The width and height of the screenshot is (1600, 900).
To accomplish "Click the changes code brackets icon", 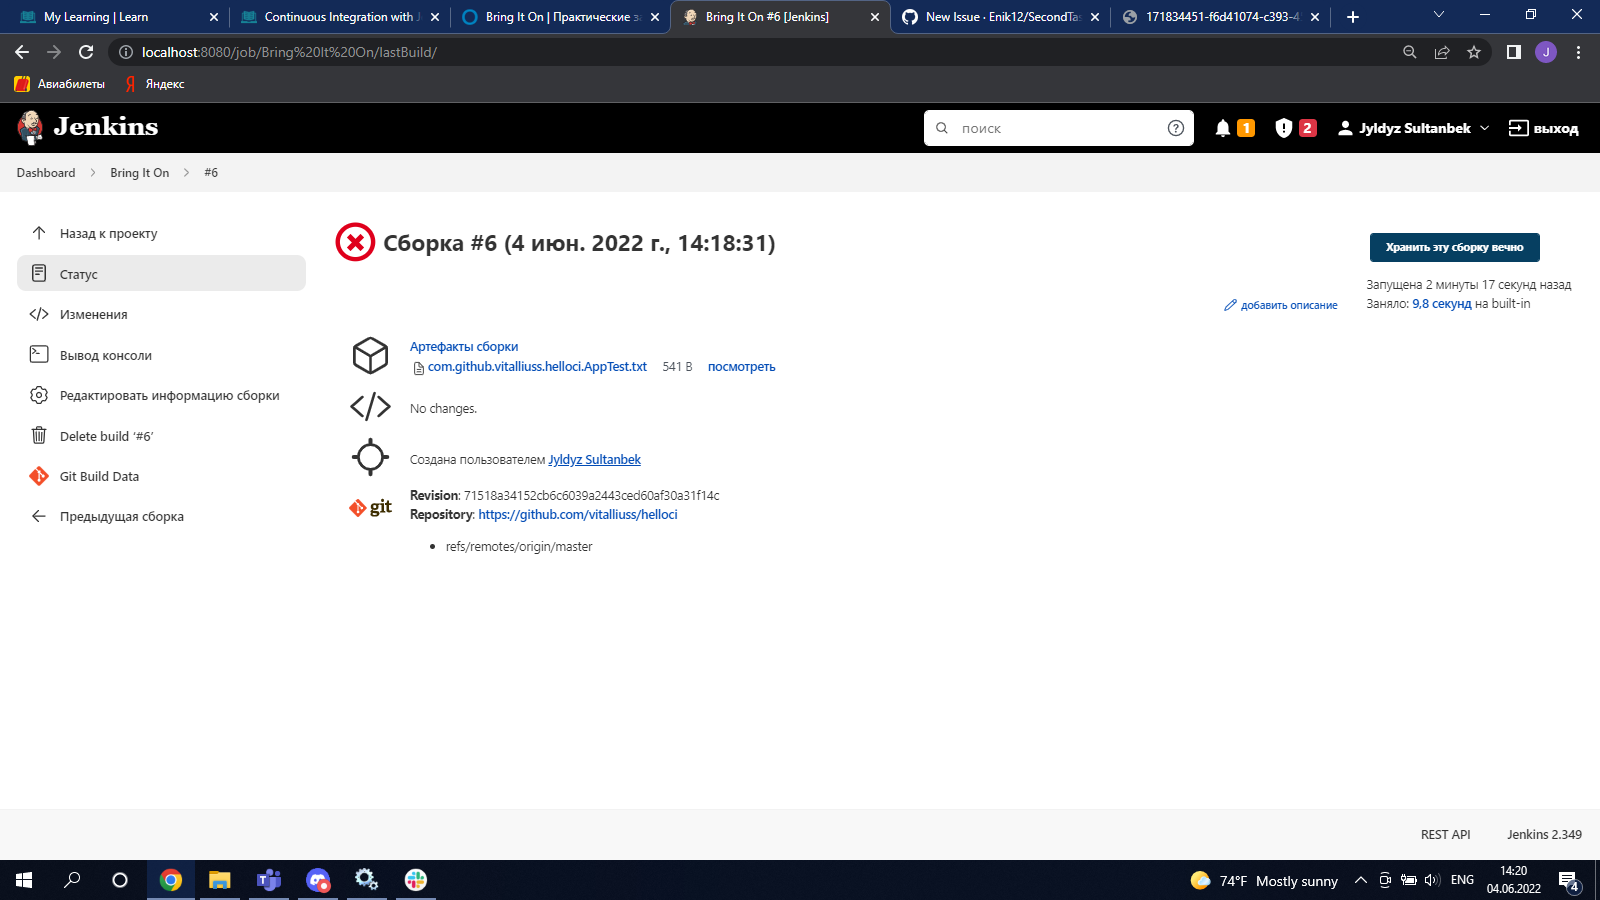I will coord(370,406).
